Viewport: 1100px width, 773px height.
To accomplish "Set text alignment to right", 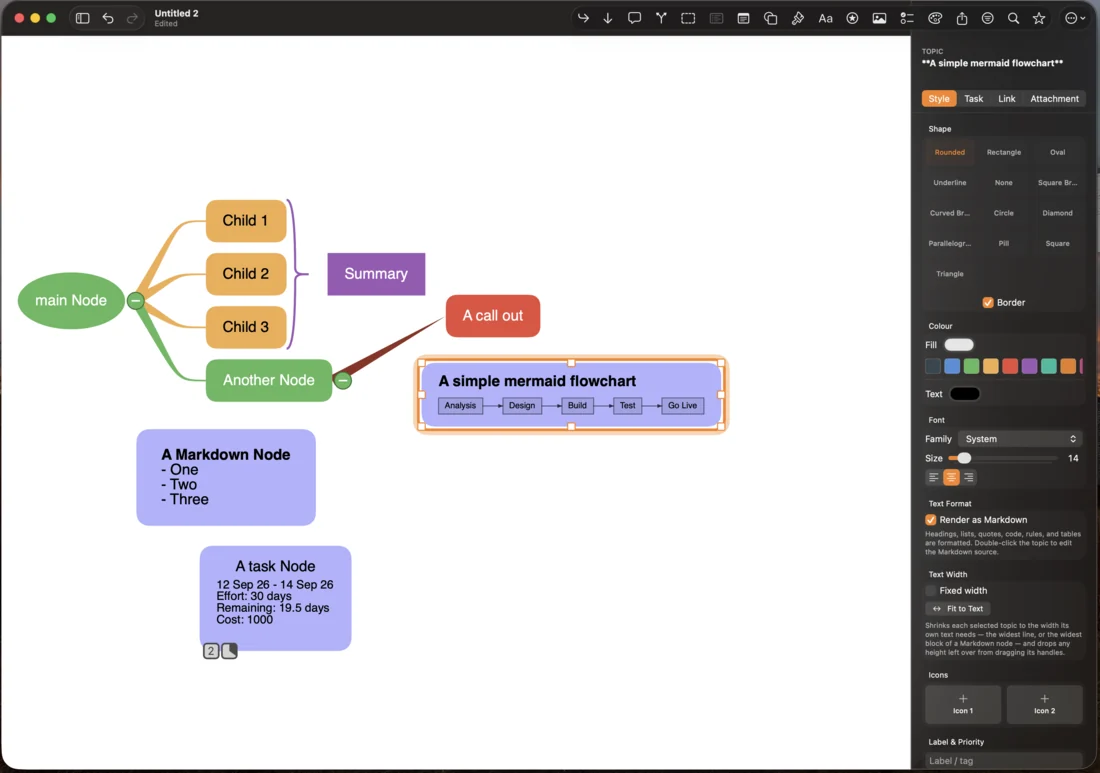I will (969, 478).
